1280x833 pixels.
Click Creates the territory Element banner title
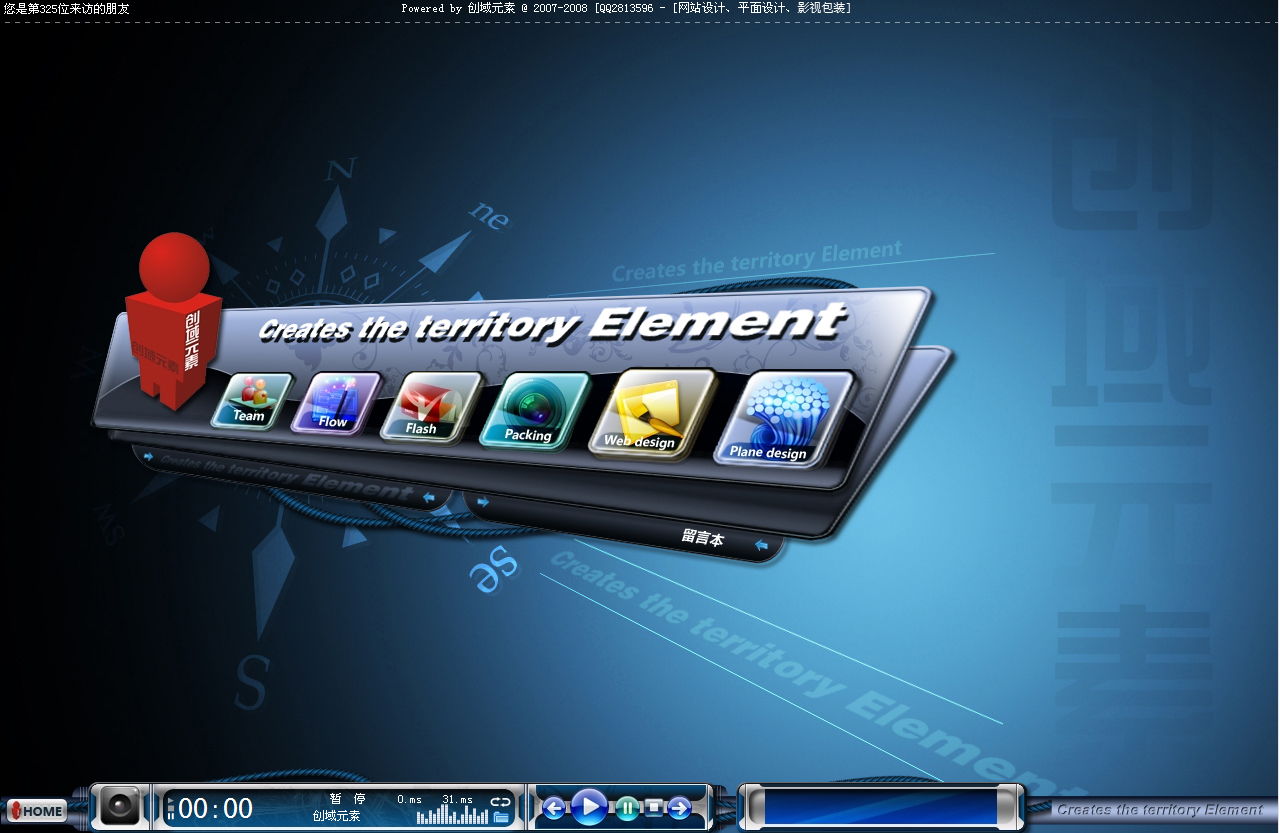click(x=552, y=325)
